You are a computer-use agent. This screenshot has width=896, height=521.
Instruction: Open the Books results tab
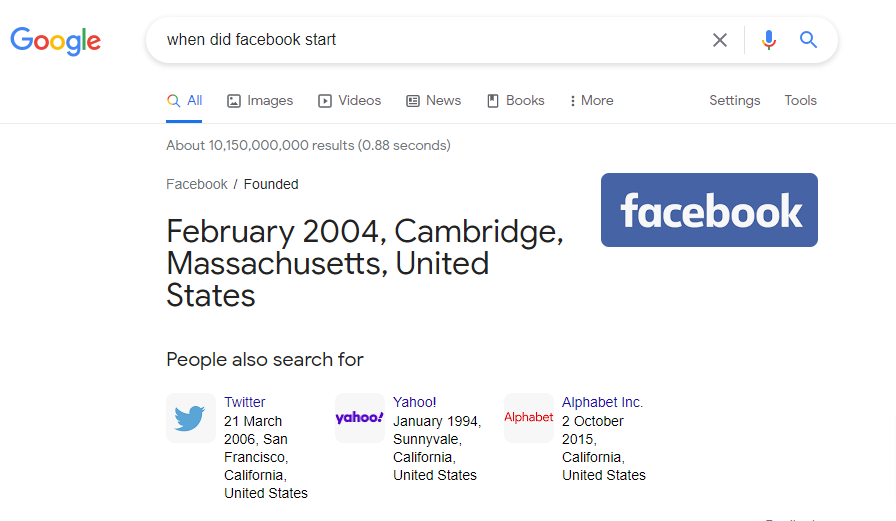point(515,101)
